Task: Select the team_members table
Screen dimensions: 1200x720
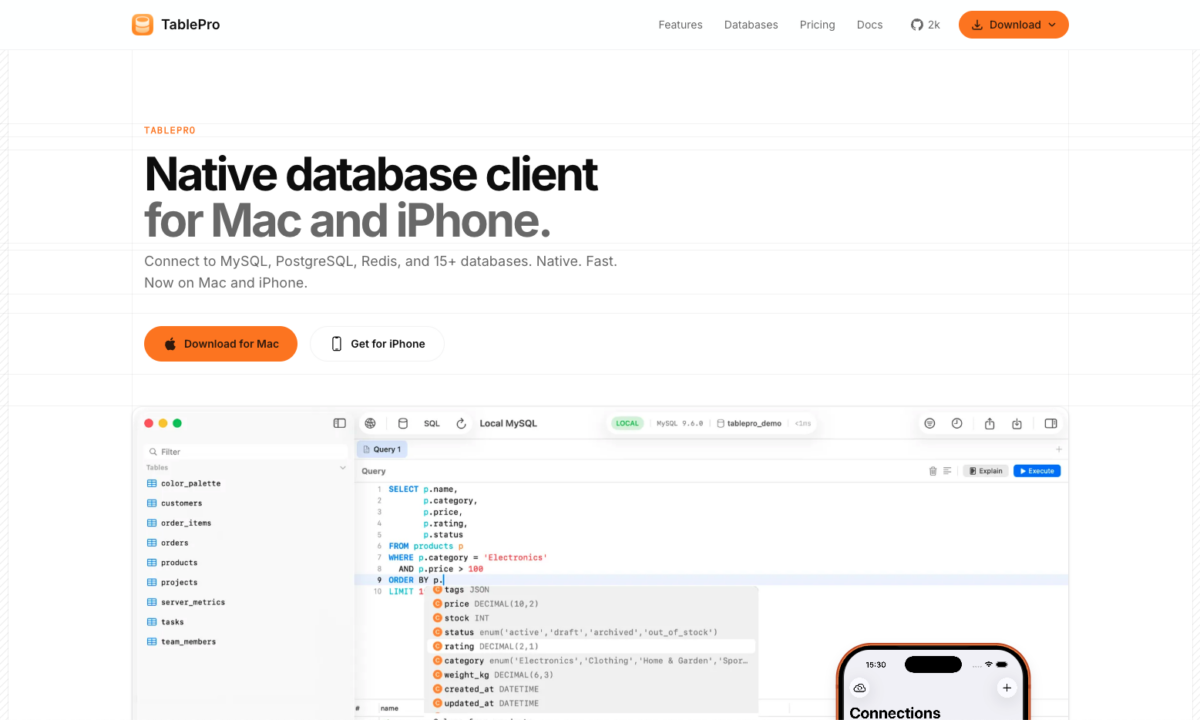Action: 181,642
